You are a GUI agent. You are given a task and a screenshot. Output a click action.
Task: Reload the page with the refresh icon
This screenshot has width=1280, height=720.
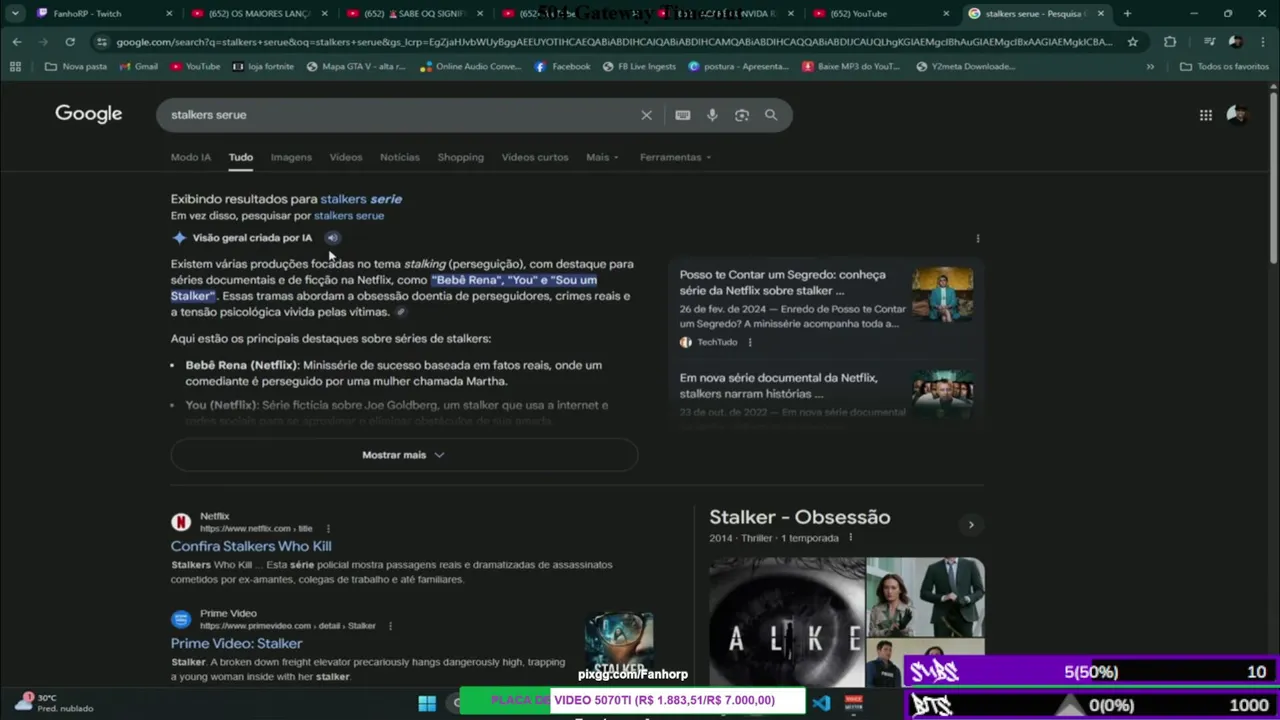click(x=70, y=42)
